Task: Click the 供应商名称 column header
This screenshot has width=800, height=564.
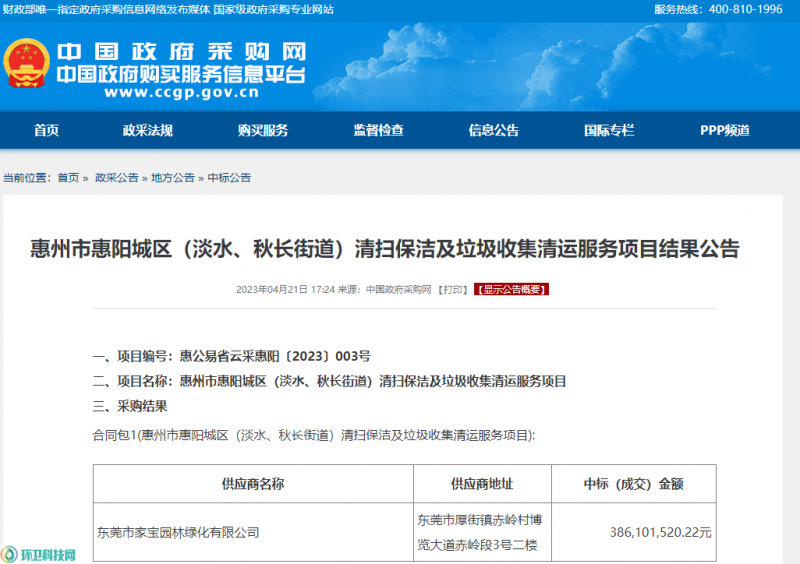Action: pyautogui.click(x=253, y=484)
